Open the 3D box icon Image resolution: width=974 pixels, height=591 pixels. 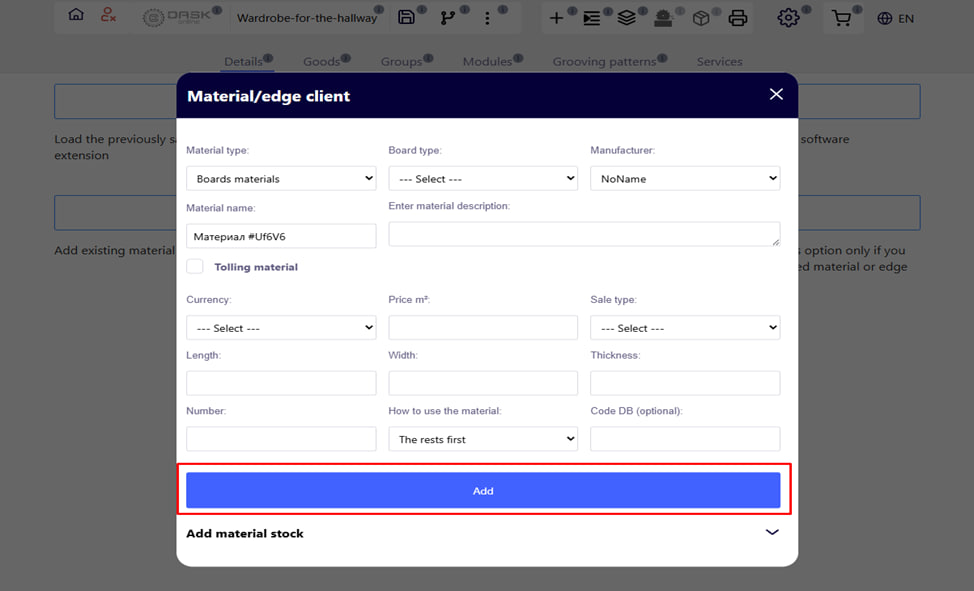701,18
